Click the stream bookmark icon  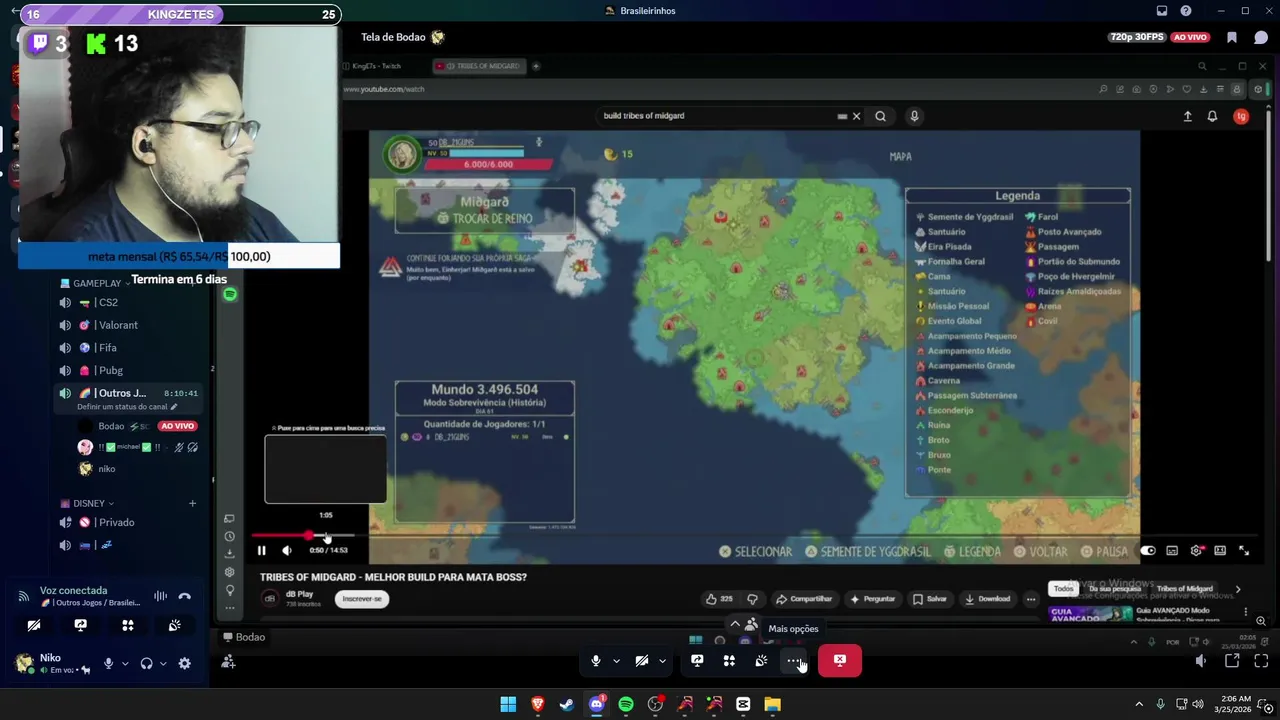tap(1232, 37)
